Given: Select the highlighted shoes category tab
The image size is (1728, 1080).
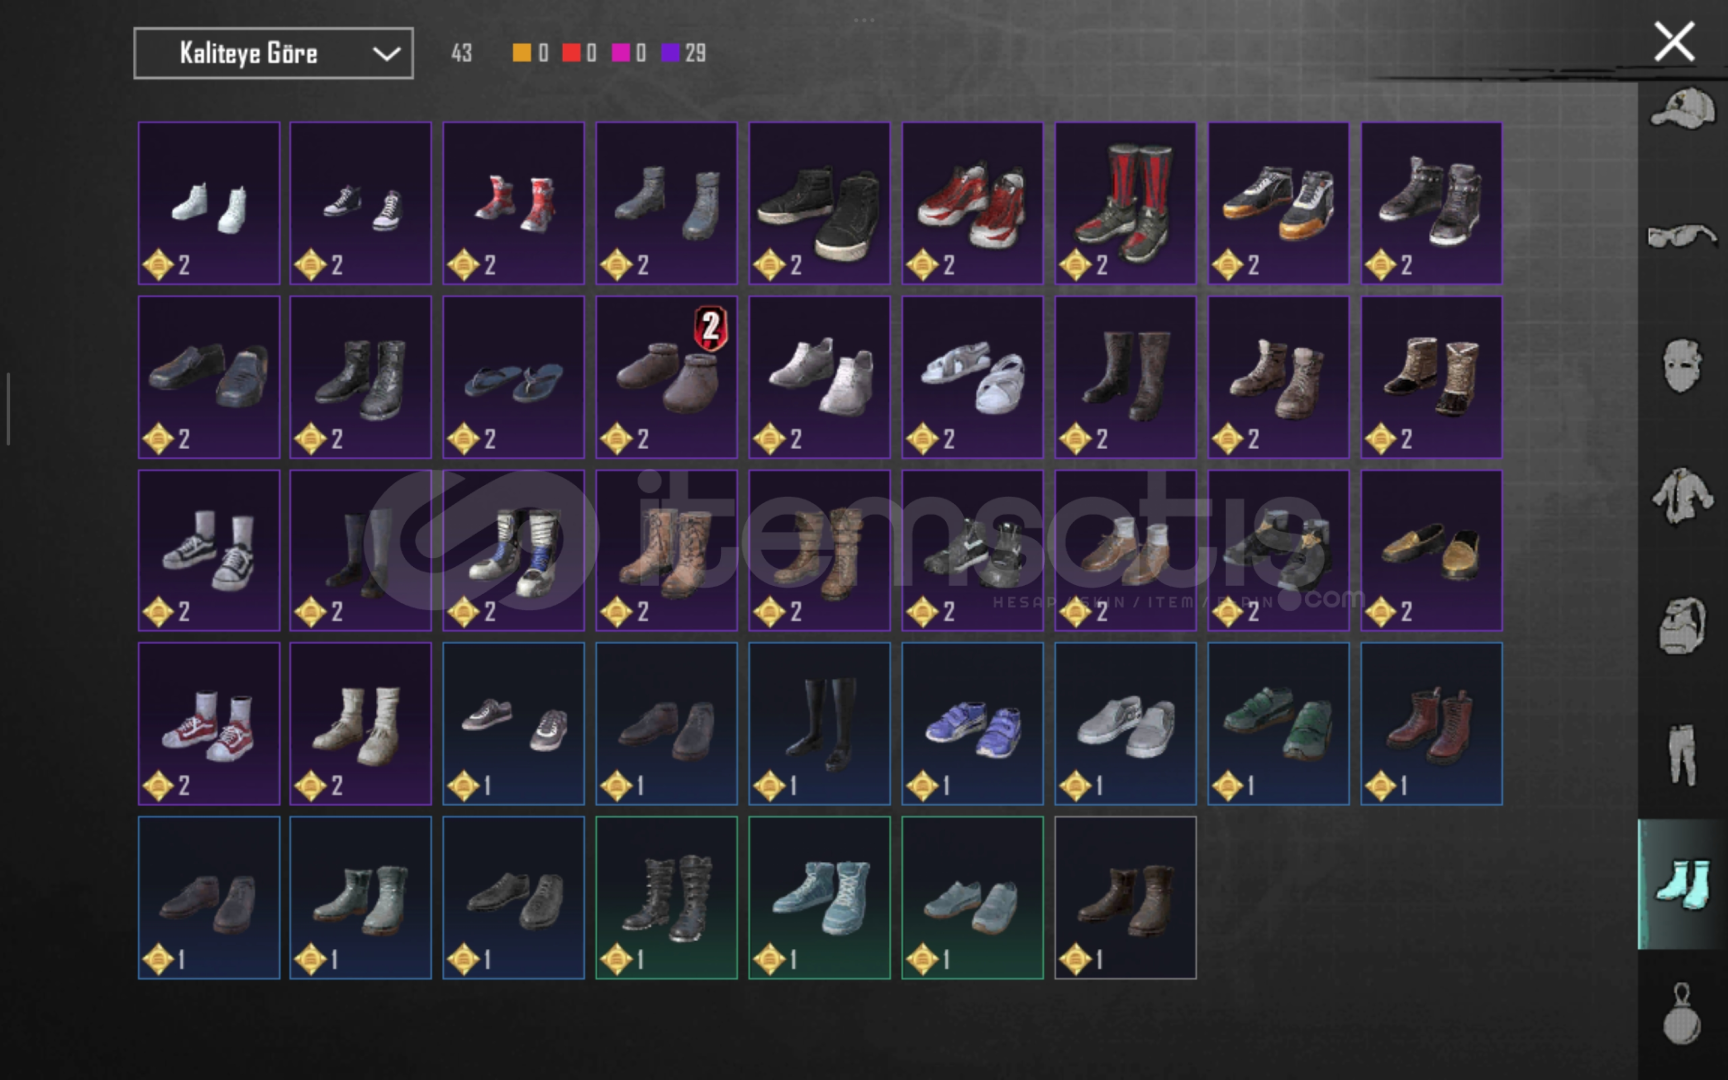Looking at the screenshot, I should click(1682, 884).
